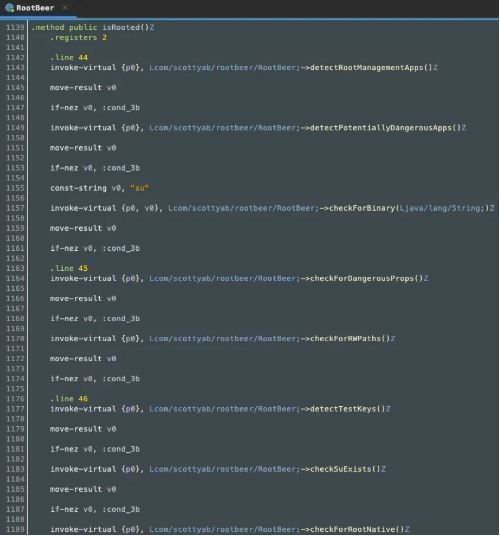Click 'move-result v0' on line 1151
This screenshot has width=500, height=536.
pyautogui.click(x=83, y=148)
